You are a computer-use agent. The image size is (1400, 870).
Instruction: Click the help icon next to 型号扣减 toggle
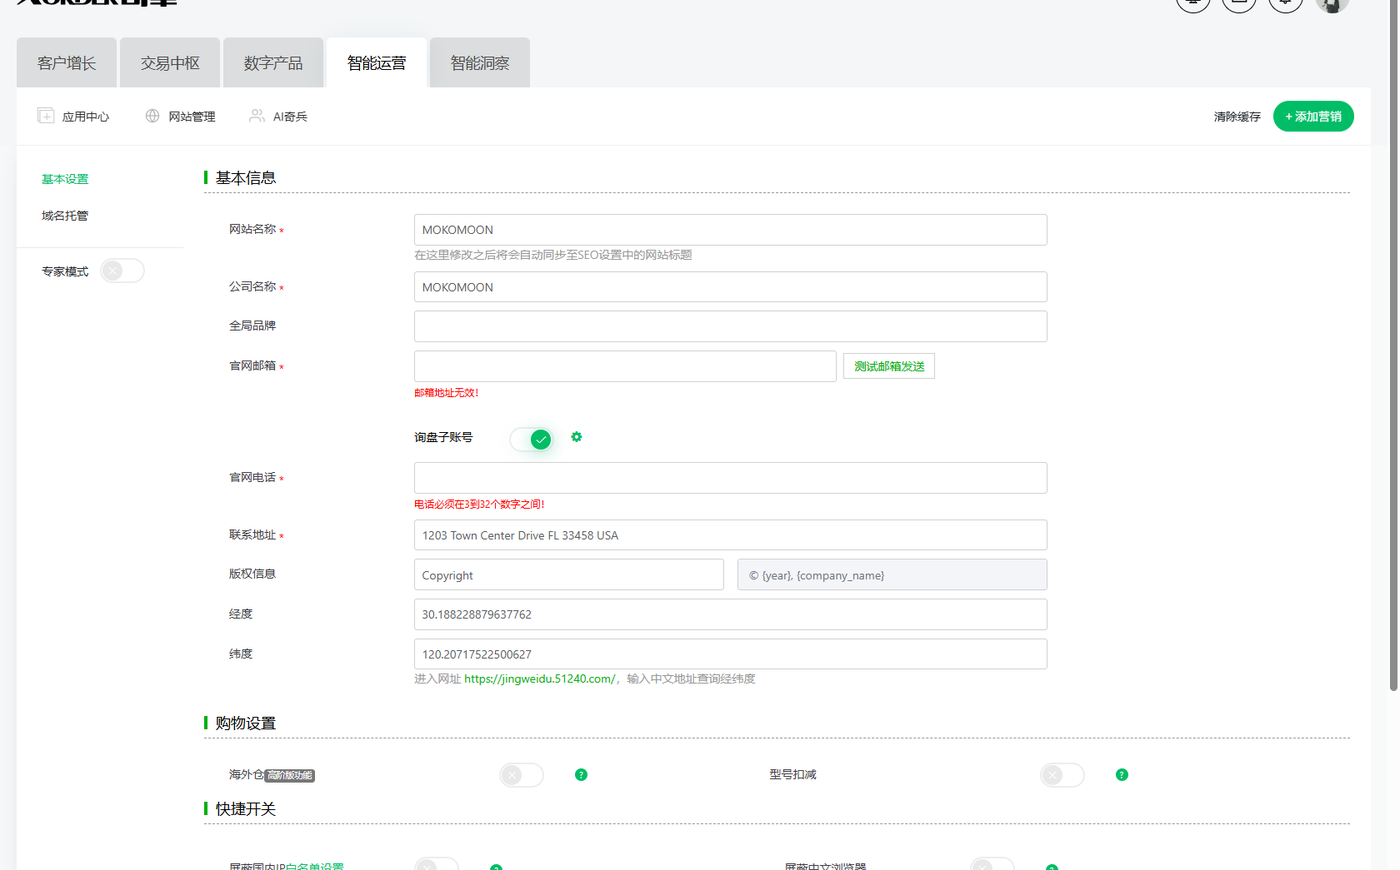(1122, 775)
